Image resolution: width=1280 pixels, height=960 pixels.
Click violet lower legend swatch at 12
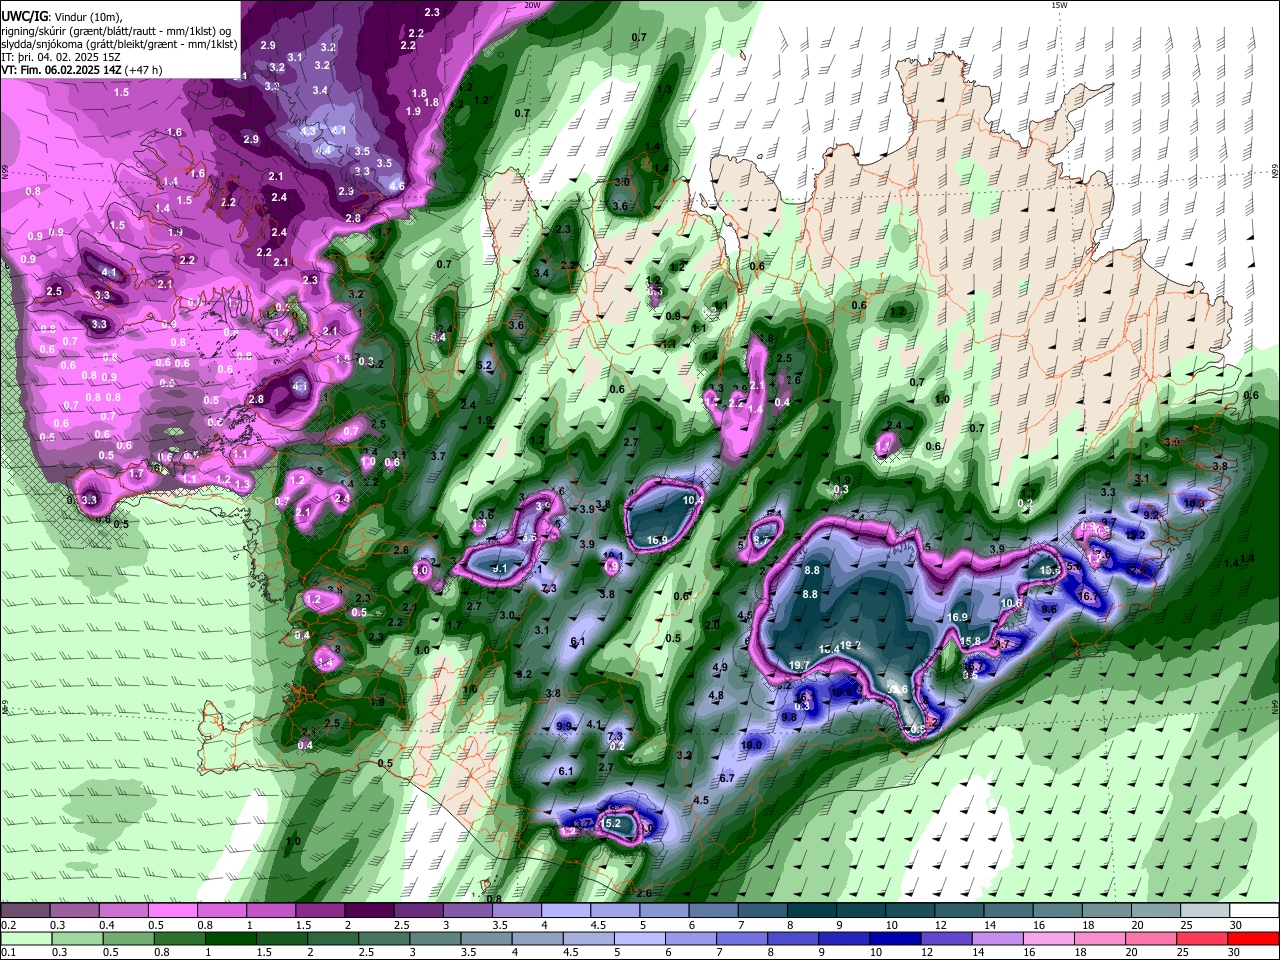(944, 938)
